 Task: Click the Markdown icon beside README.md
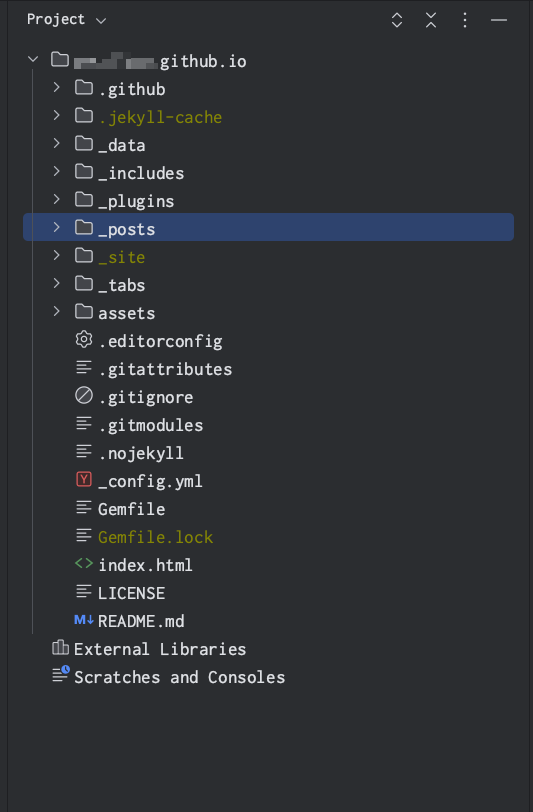click(83, 619)
